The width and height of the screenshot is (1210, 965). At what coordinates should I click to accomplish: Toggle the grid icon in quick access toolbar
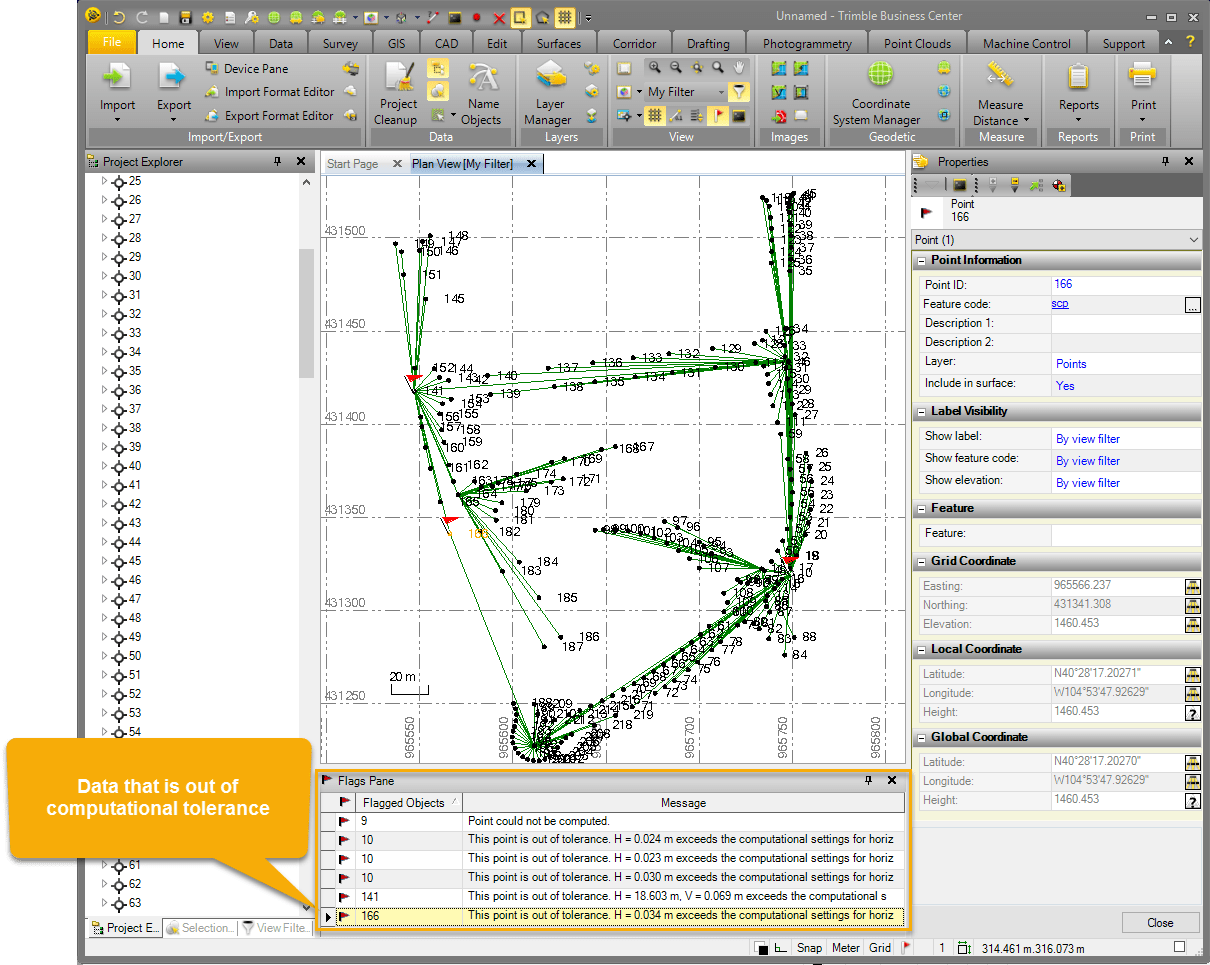pos(565,17)
